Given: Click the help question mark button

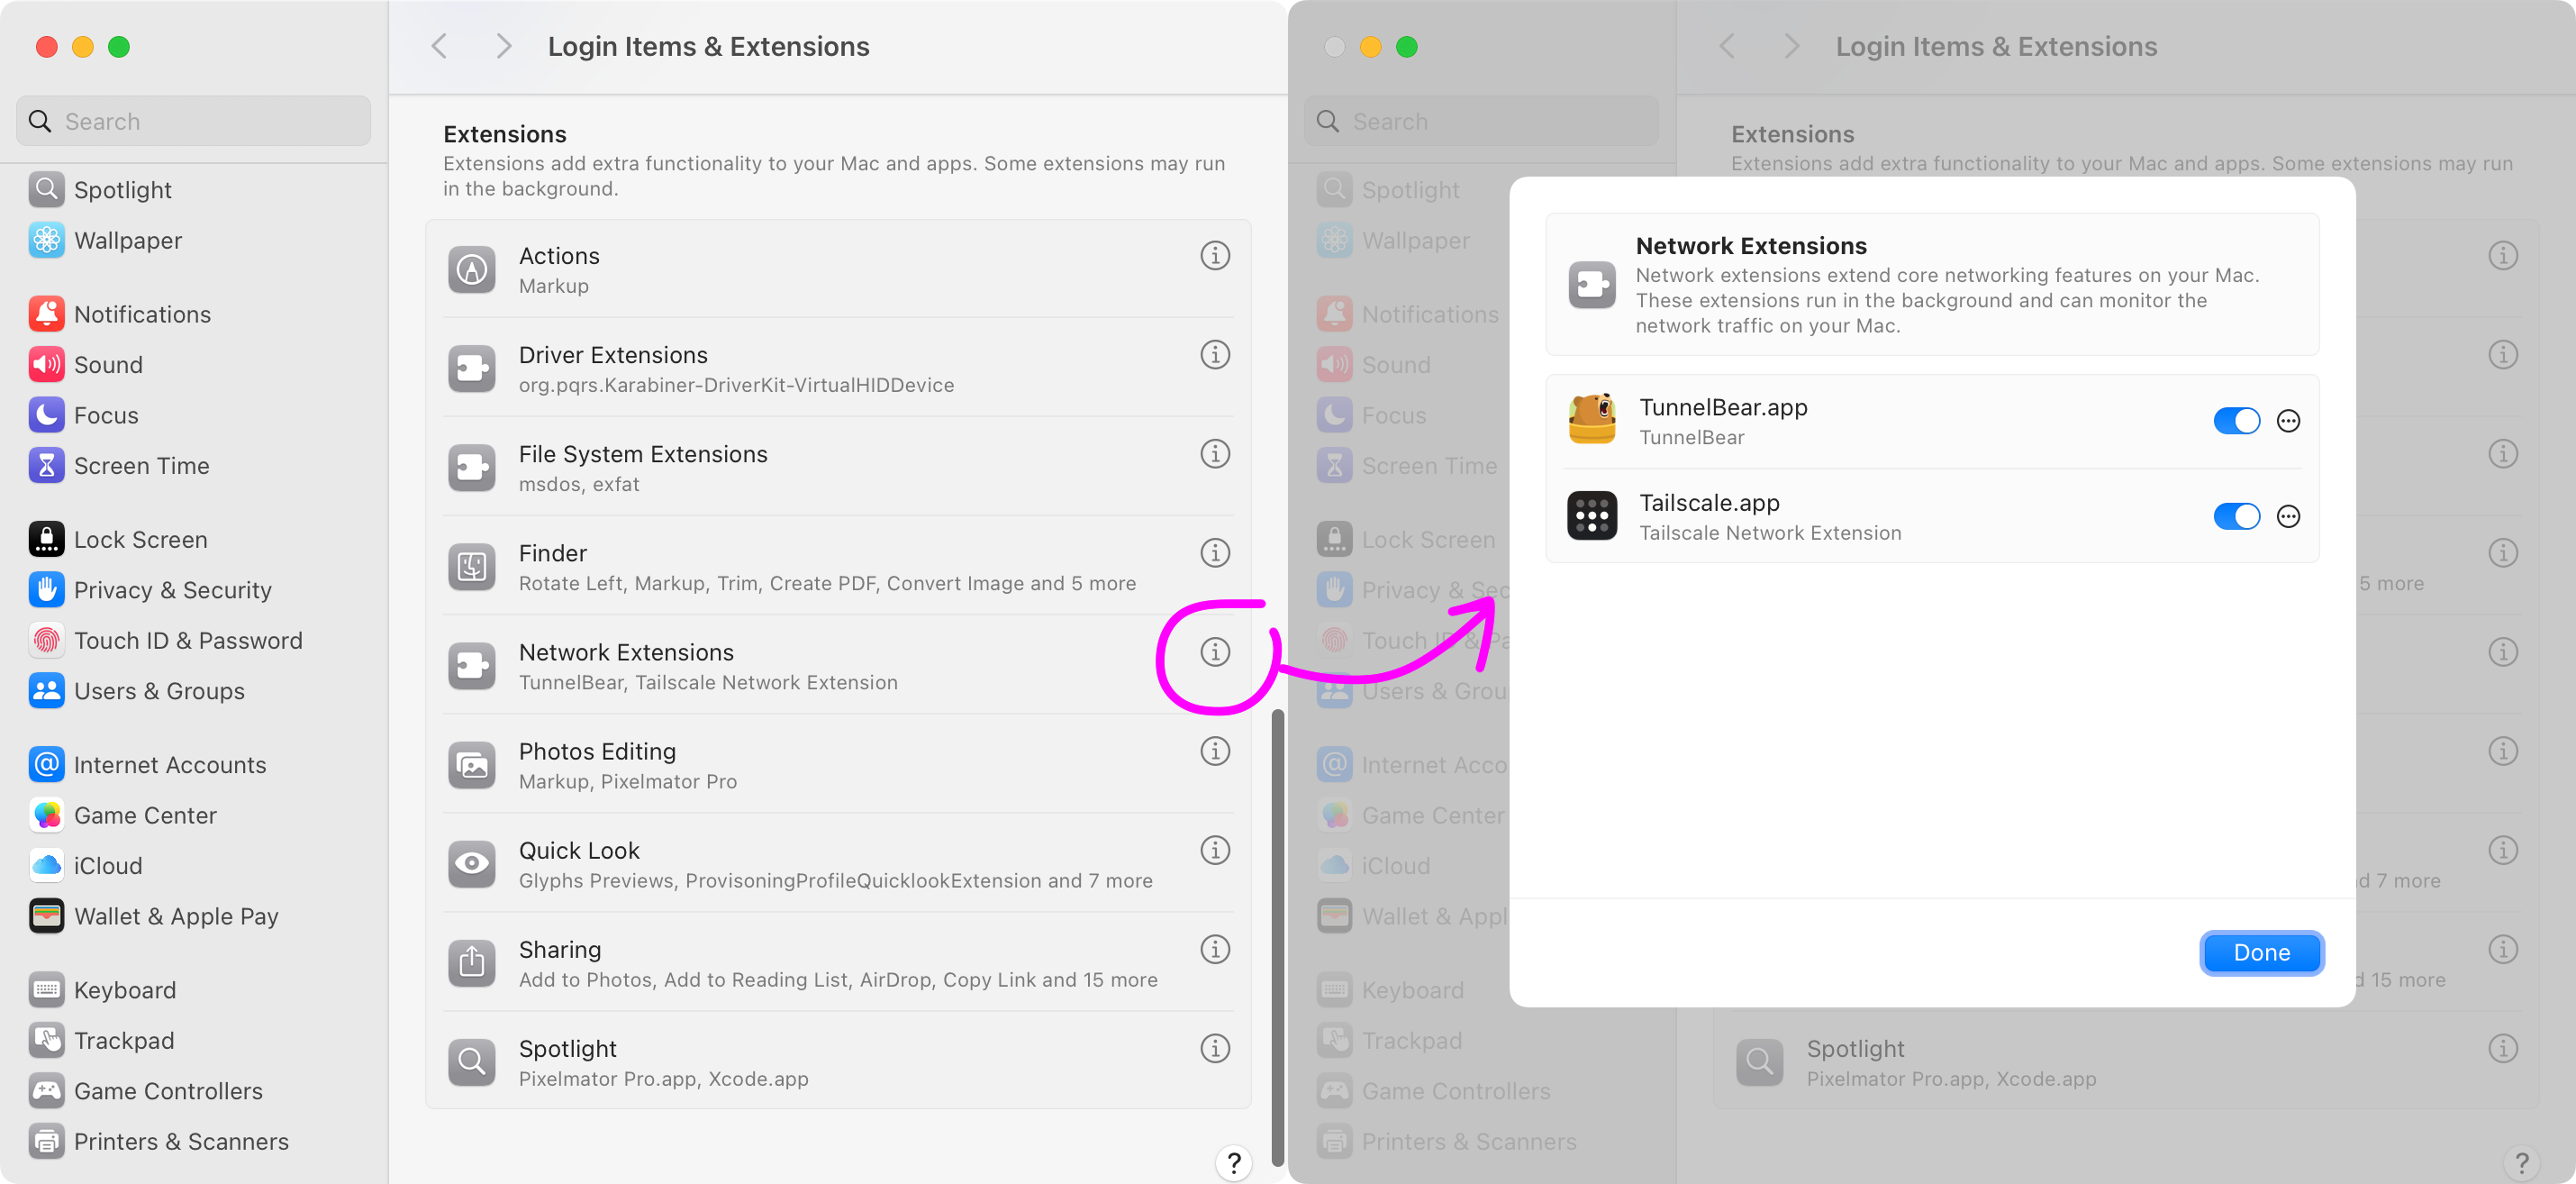Looking at the screenshot, I should coord(1233,1162).
